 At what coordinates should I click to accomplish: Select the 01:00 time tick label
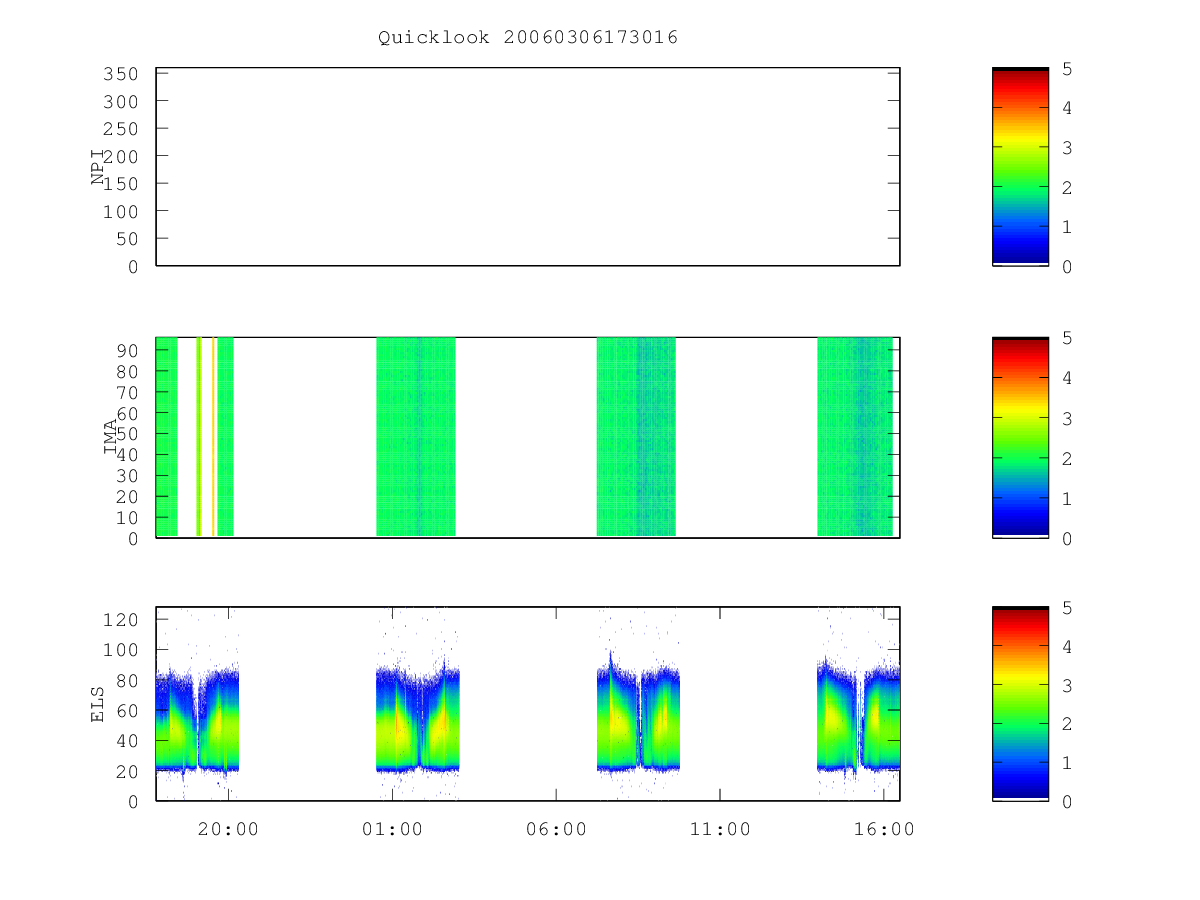pyautogui.click(x=392, y=829)
